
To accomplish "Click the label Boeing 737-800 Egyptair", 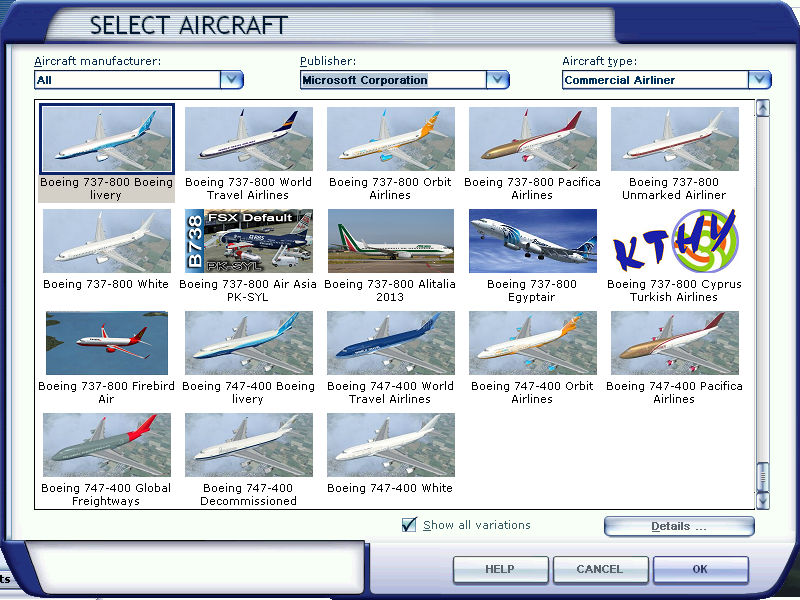I will pos(532,290).
